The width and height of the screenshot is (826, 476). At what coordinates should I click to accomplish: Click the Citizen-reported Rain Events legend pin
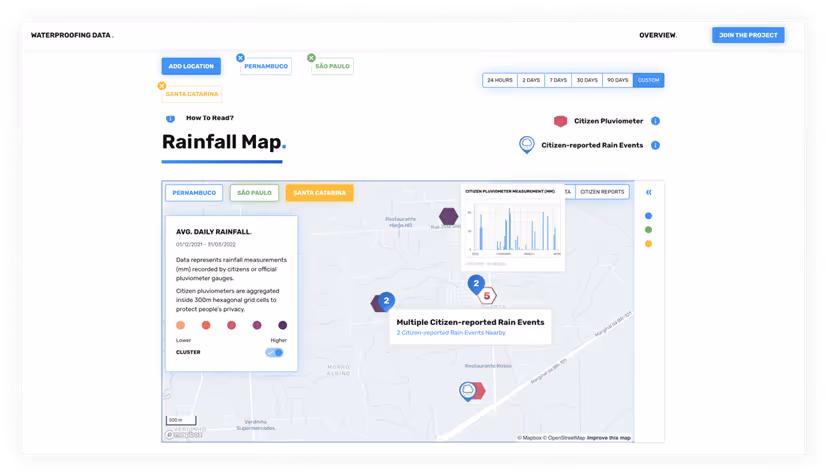tap(526, 145)
